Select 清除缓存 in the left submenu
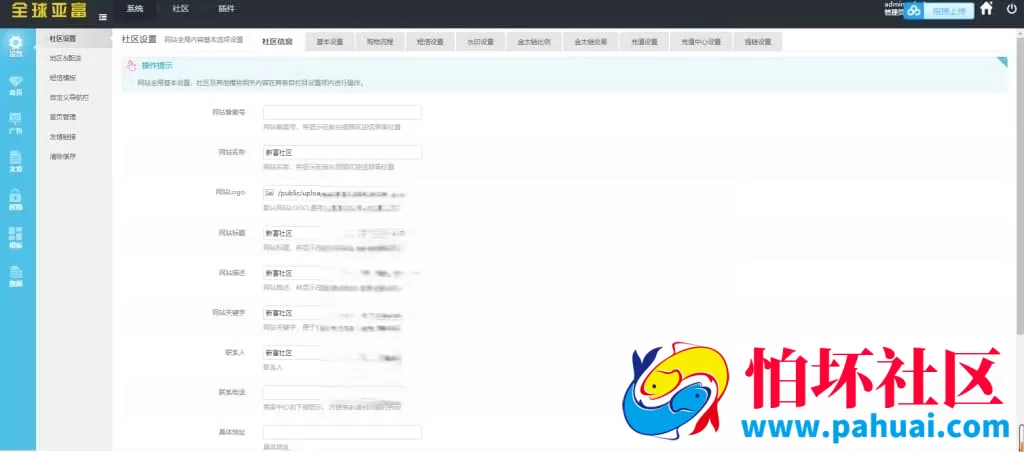The width and height of the screenshot is (1024, 452). coord(63,156)
